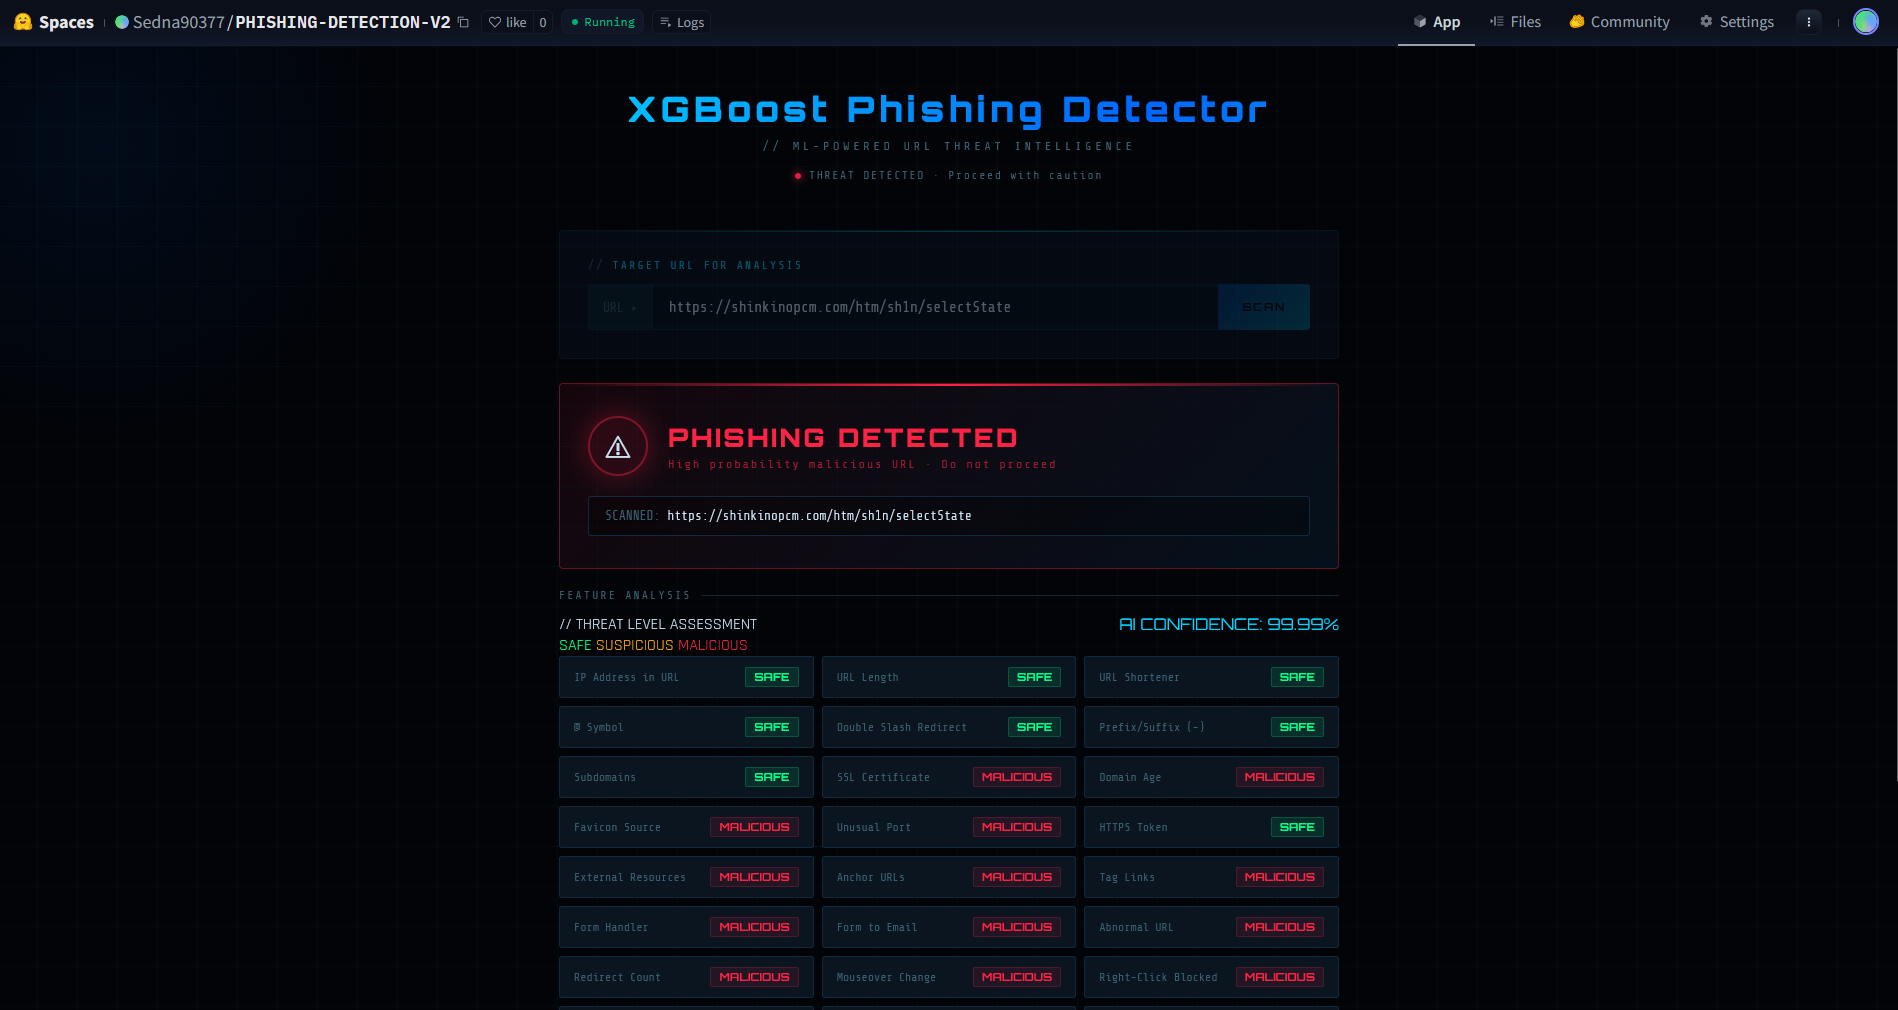This screenshot has height=1010, width=1898.
Task: Open the user profile avatar menu
Action: coord(1866,22)
